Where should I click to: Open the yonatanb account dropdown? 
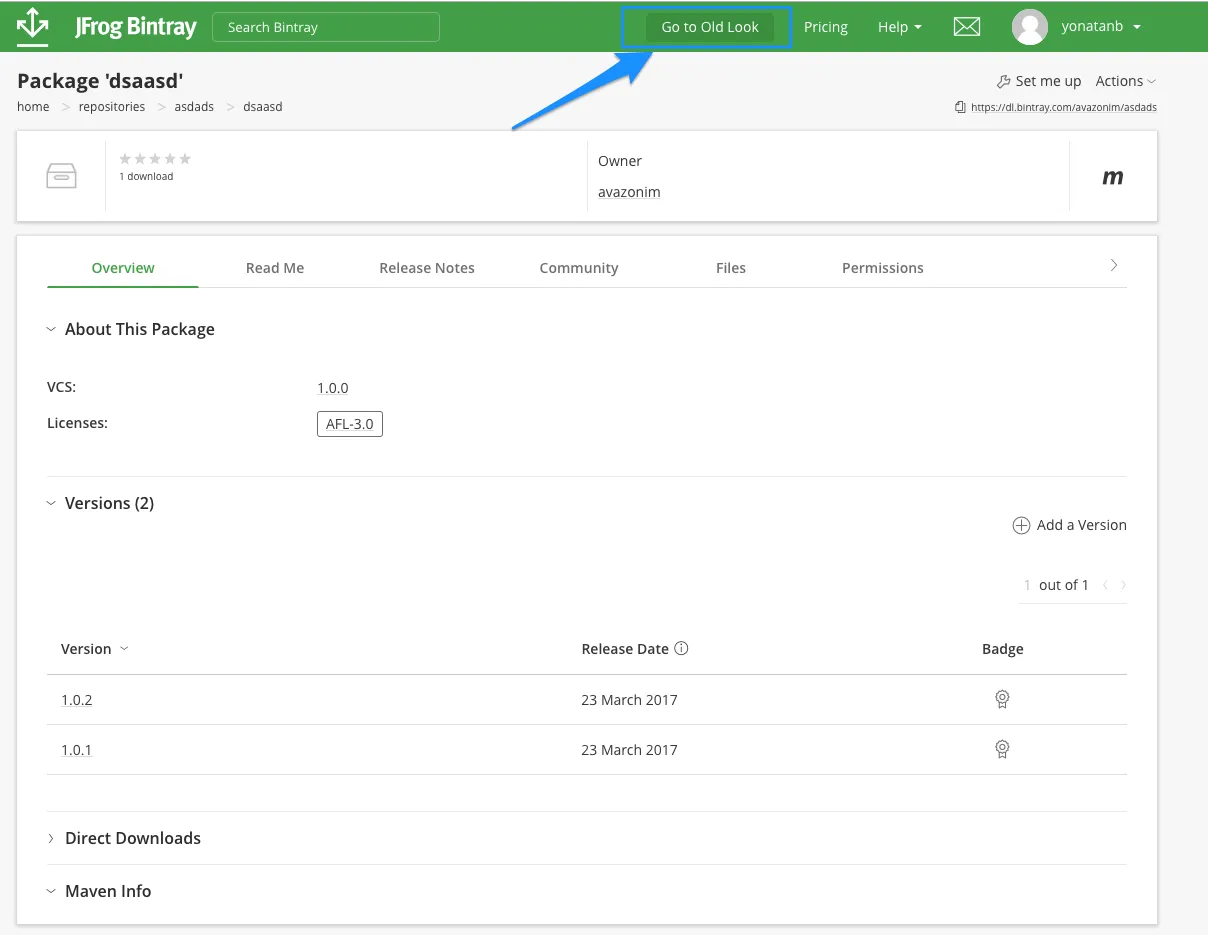click(1101, 27)
